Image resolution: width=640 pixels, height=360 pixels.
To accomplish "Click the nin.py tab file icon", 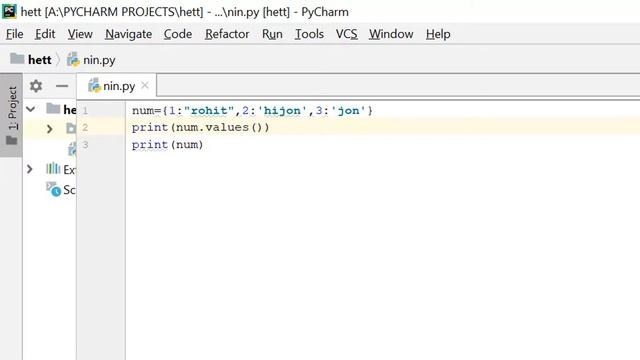I will 94,86.
